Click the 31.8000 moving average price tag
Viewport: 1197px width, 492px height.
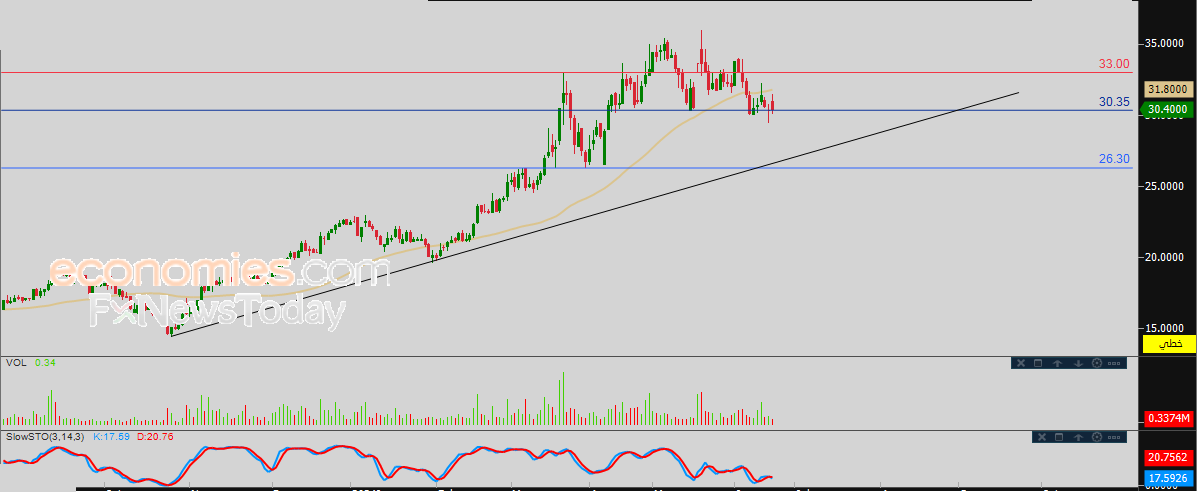[x=1167, y=89]
